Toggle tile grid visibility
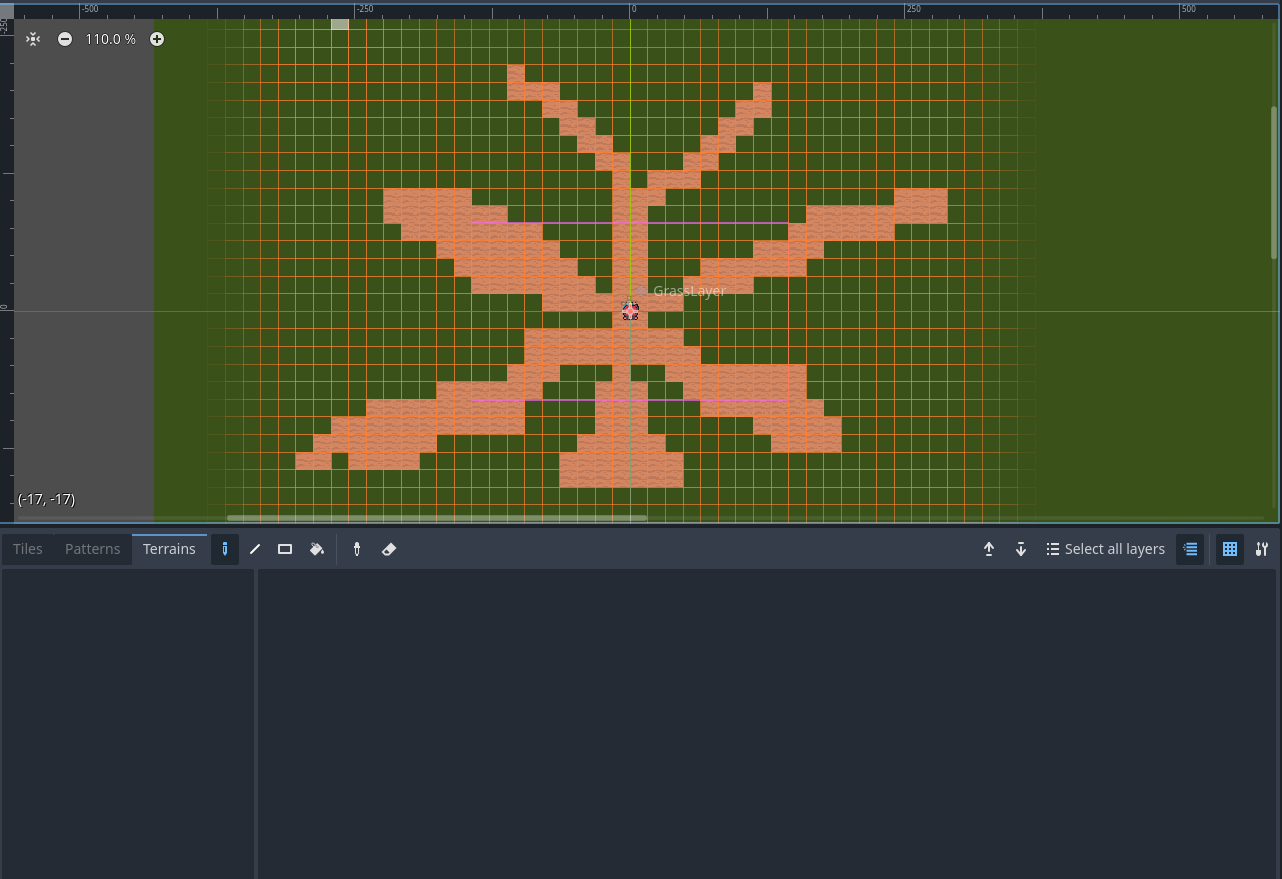Screen dimensions: 1282x879 (1230, 549)
